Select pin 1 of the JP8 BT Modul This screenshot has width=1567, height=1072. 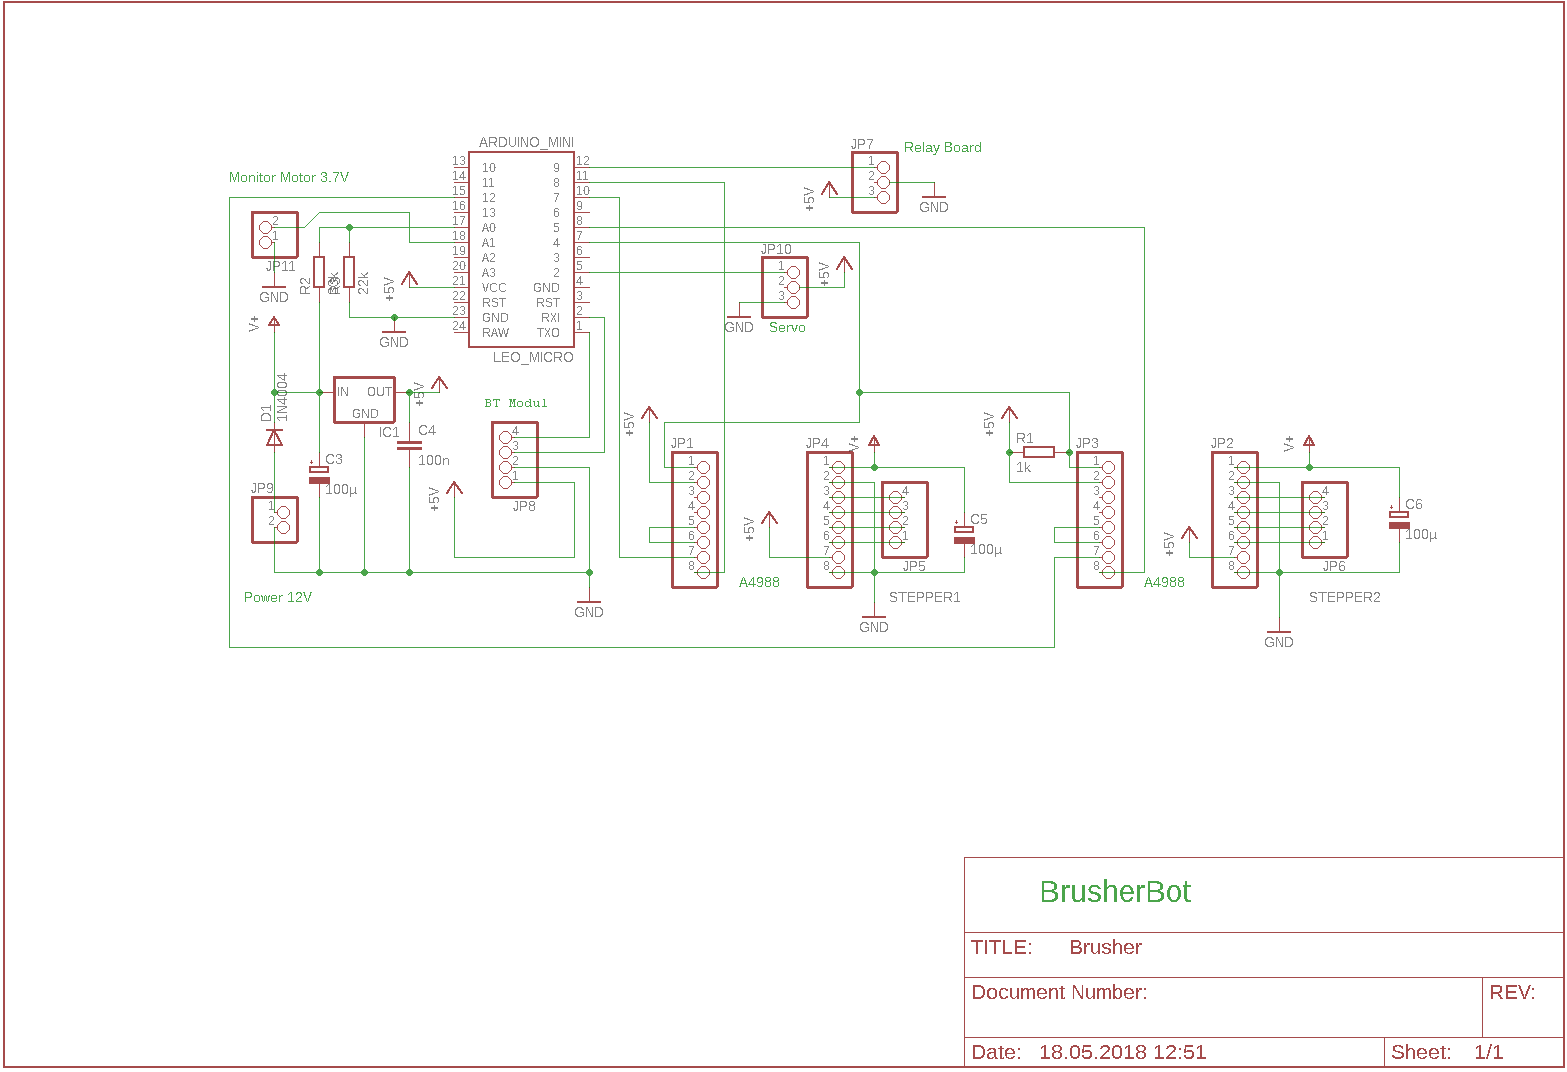coord(503,482)
